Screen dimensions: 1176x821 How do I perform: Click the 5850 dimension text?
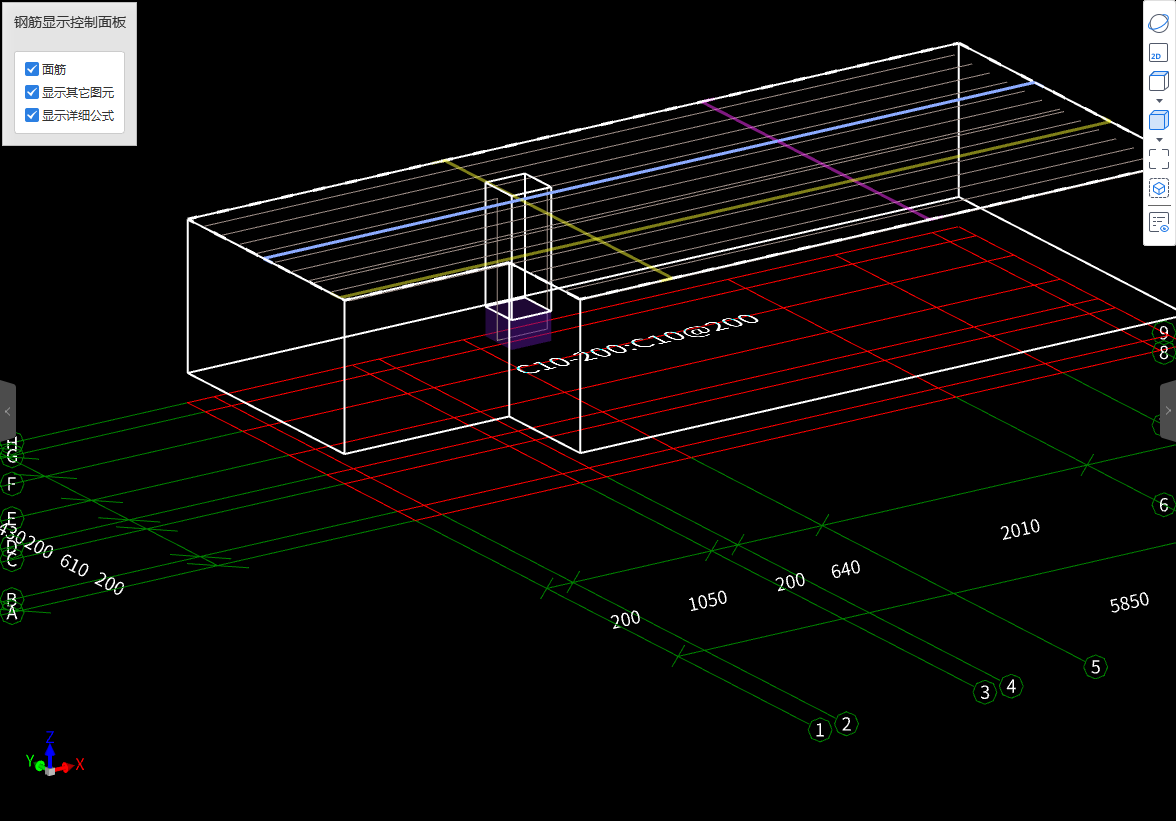click(x=1130, y=602)
